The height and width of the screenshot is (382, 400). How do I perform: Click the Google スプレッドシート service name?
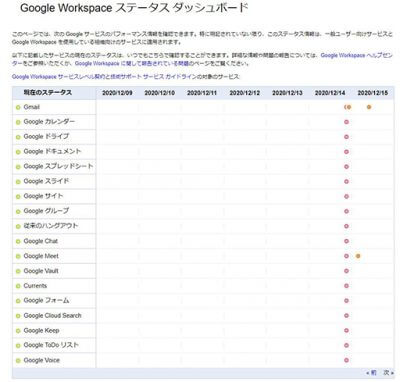(x=58, y=166)
